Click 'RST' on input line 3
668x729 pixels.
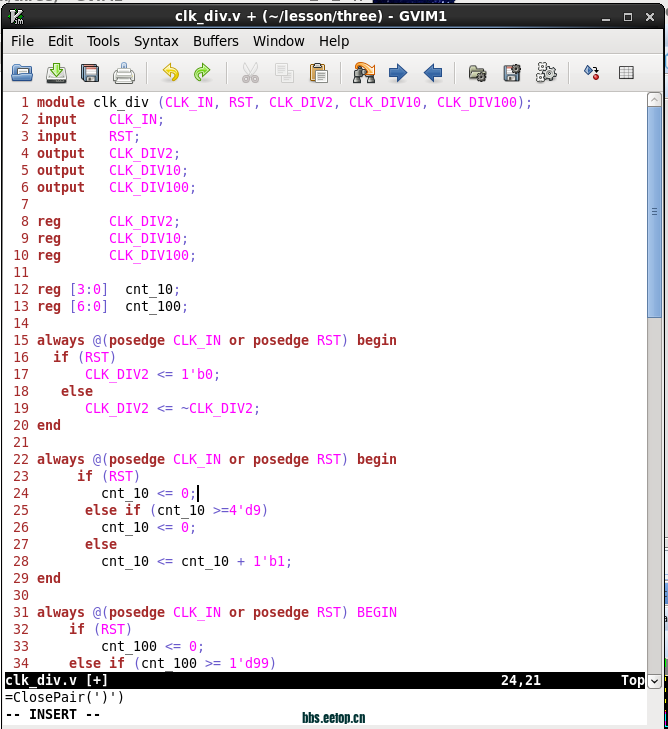[121, 136]
